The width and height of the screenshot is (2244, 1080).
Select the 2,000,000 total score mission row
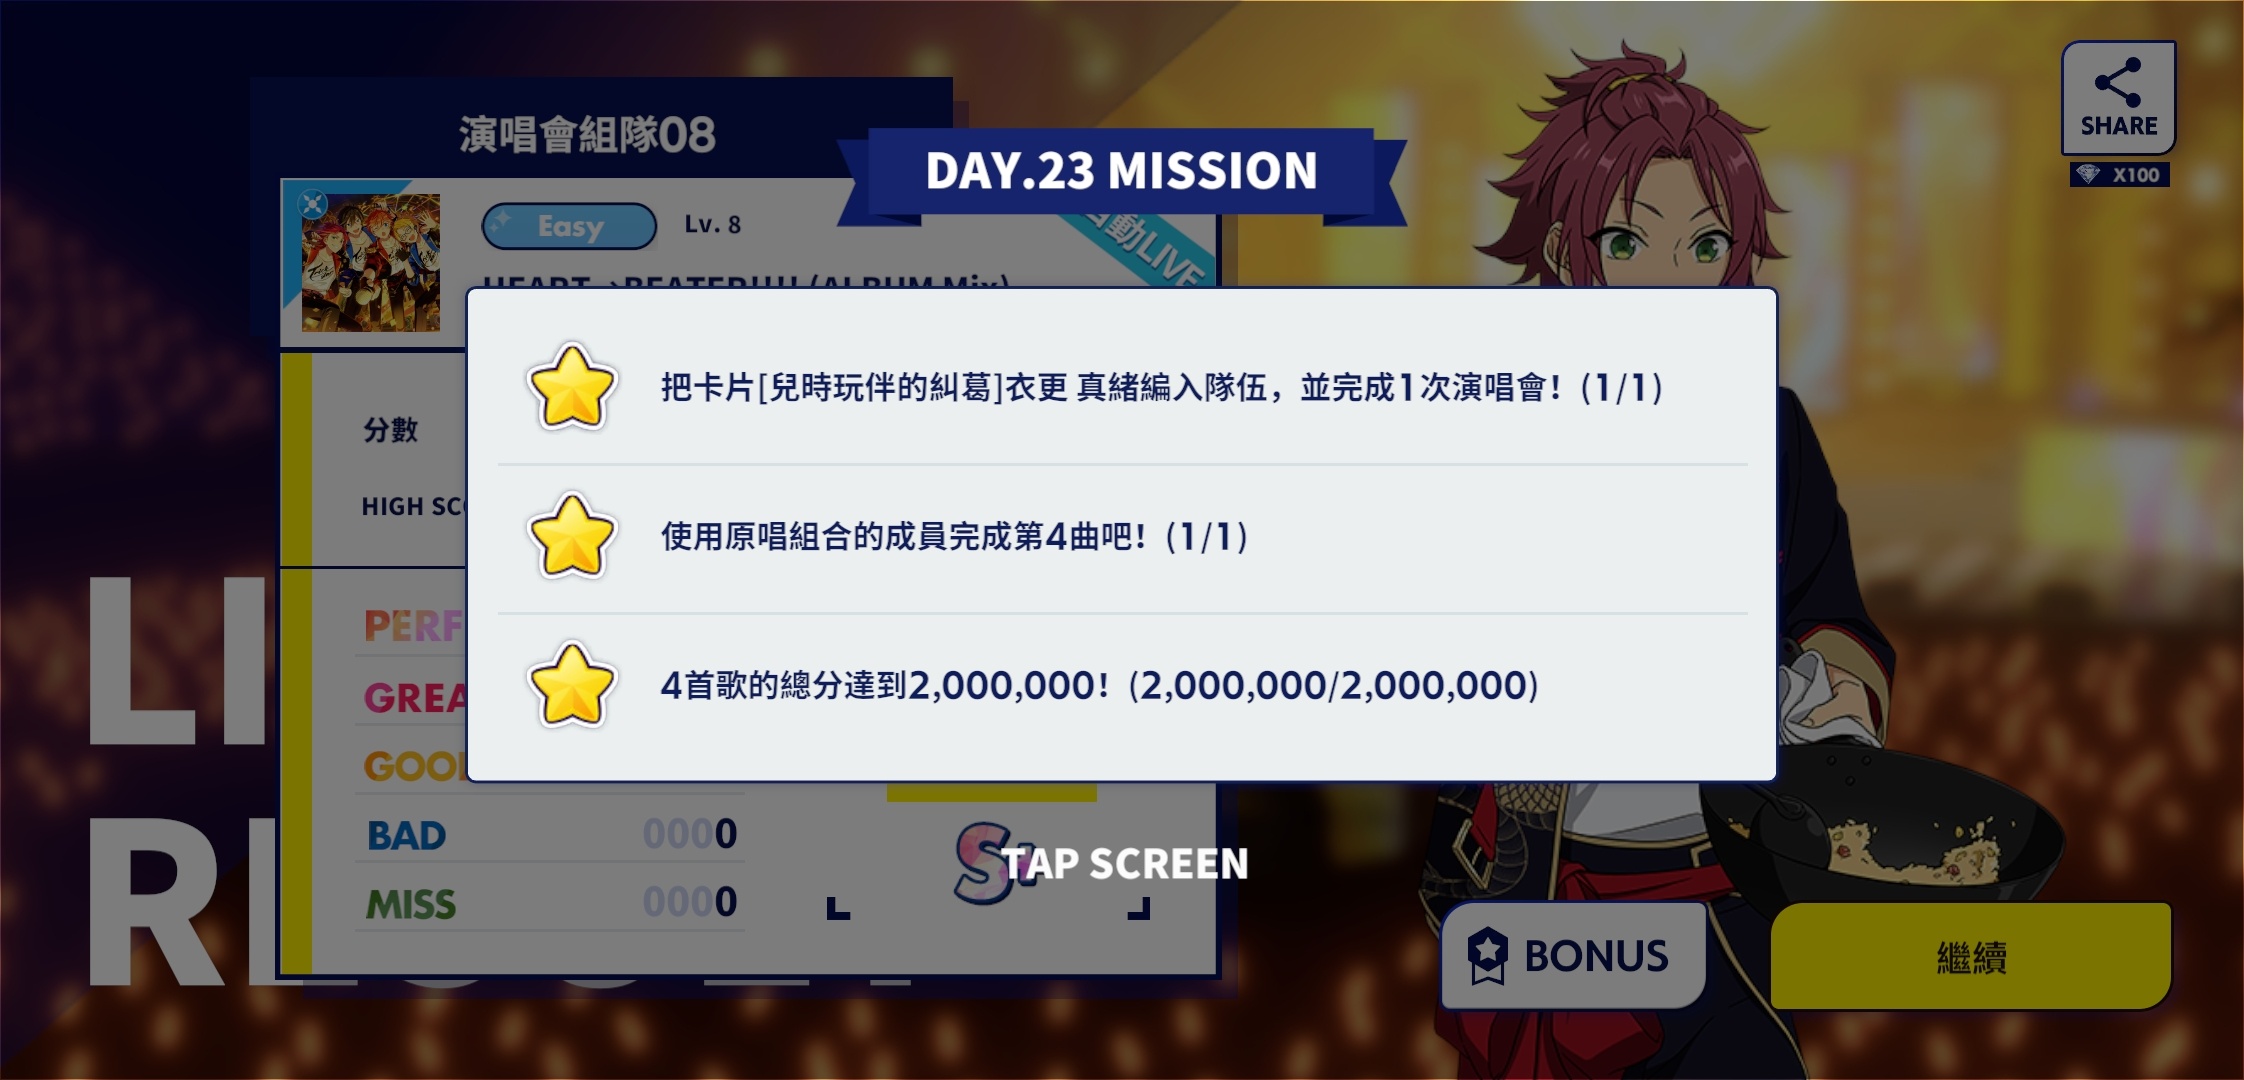[x=1122, y=686]
